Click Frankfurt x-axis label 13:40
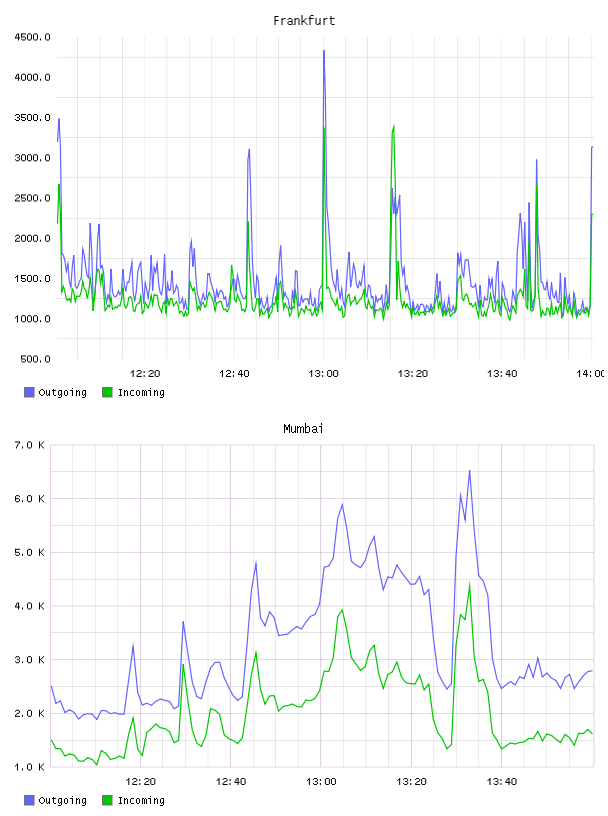The image size is (608, 816). coord(502,374)
